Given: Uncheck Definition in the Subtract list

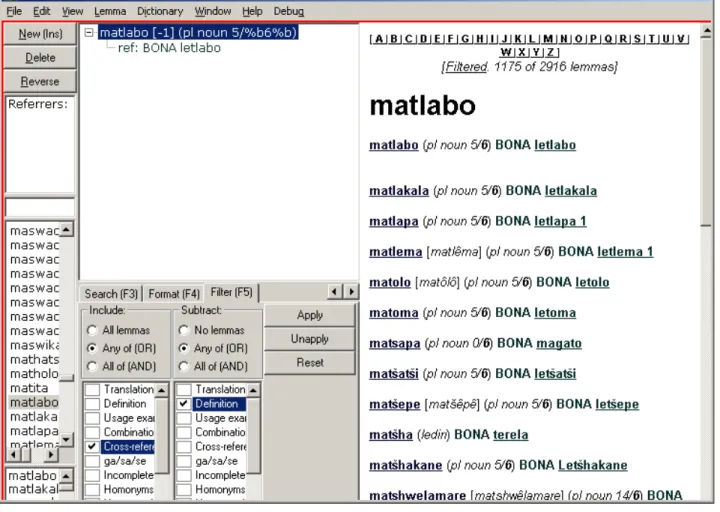Looking at the screenshot, I should tap(184, 404).
